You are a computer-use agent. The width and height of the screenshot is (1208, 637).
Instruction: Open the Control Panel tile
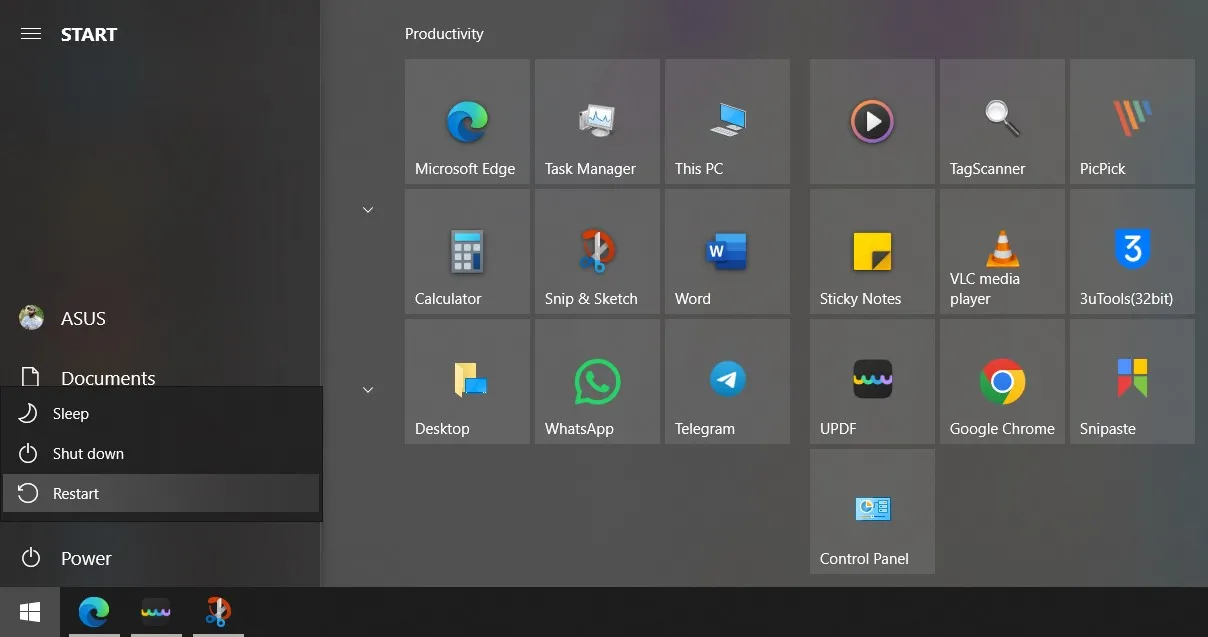coord(872,511)
